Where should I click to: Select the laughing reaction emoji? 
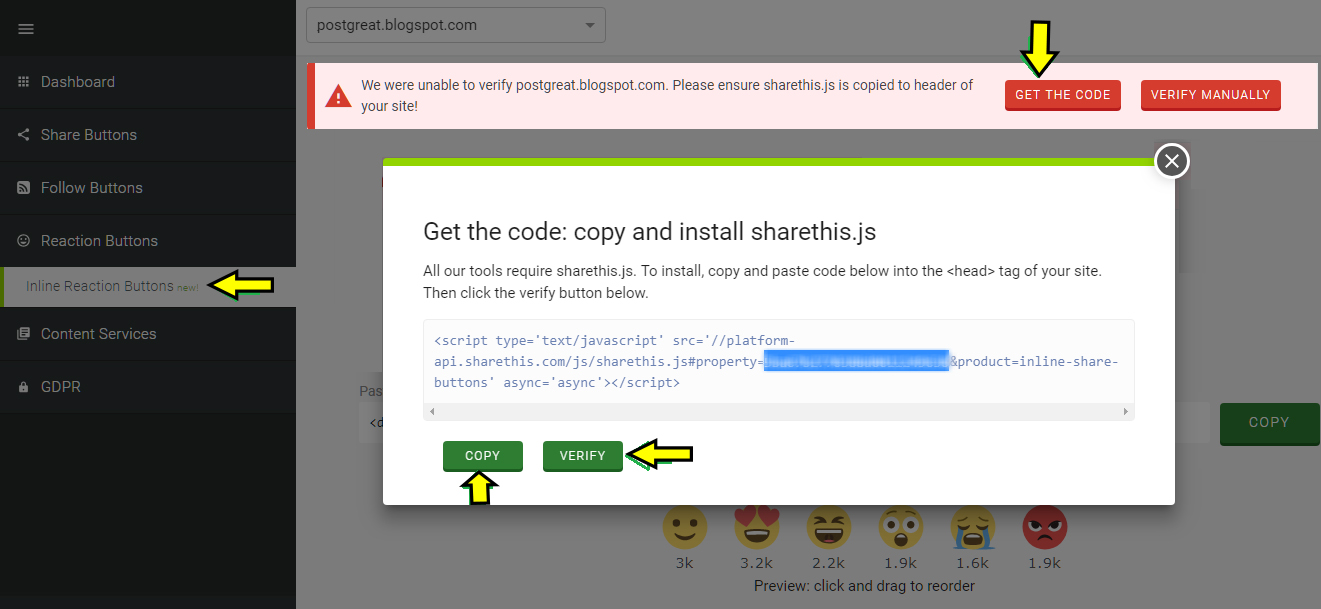coord(828,526)
